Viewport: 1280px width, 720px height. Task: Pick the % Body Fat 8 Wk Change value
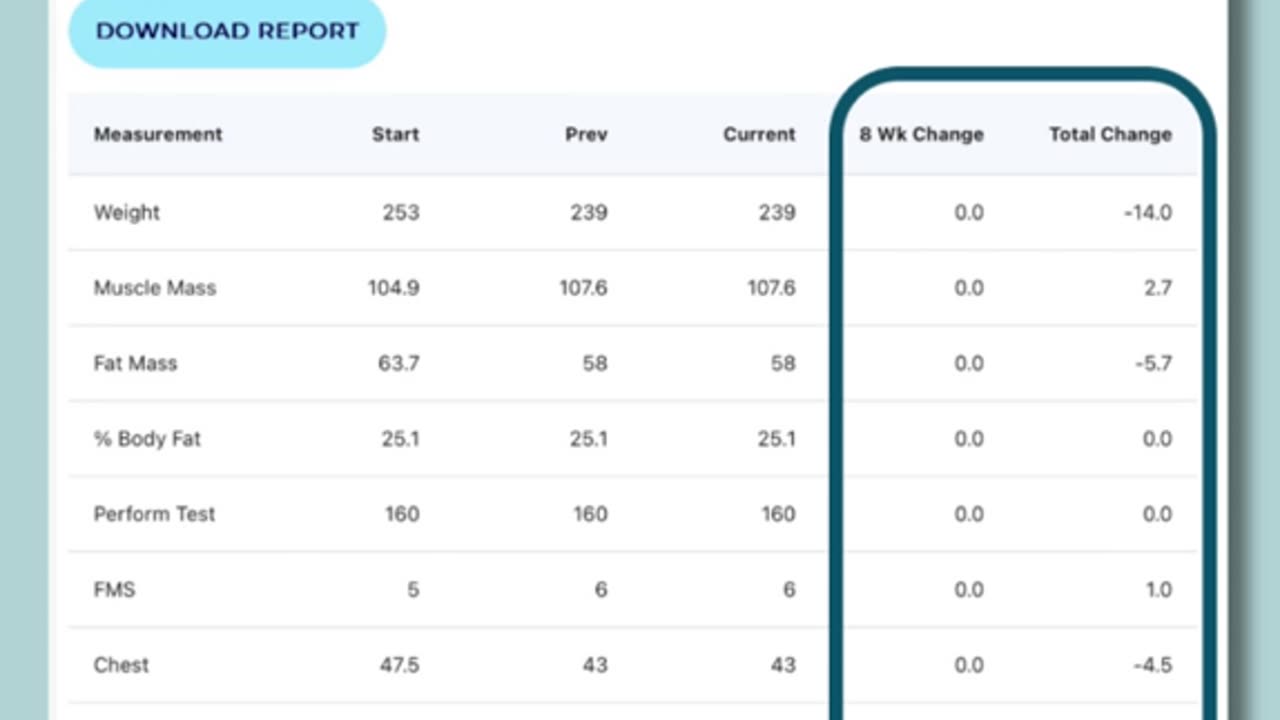[x=969, y=439]
